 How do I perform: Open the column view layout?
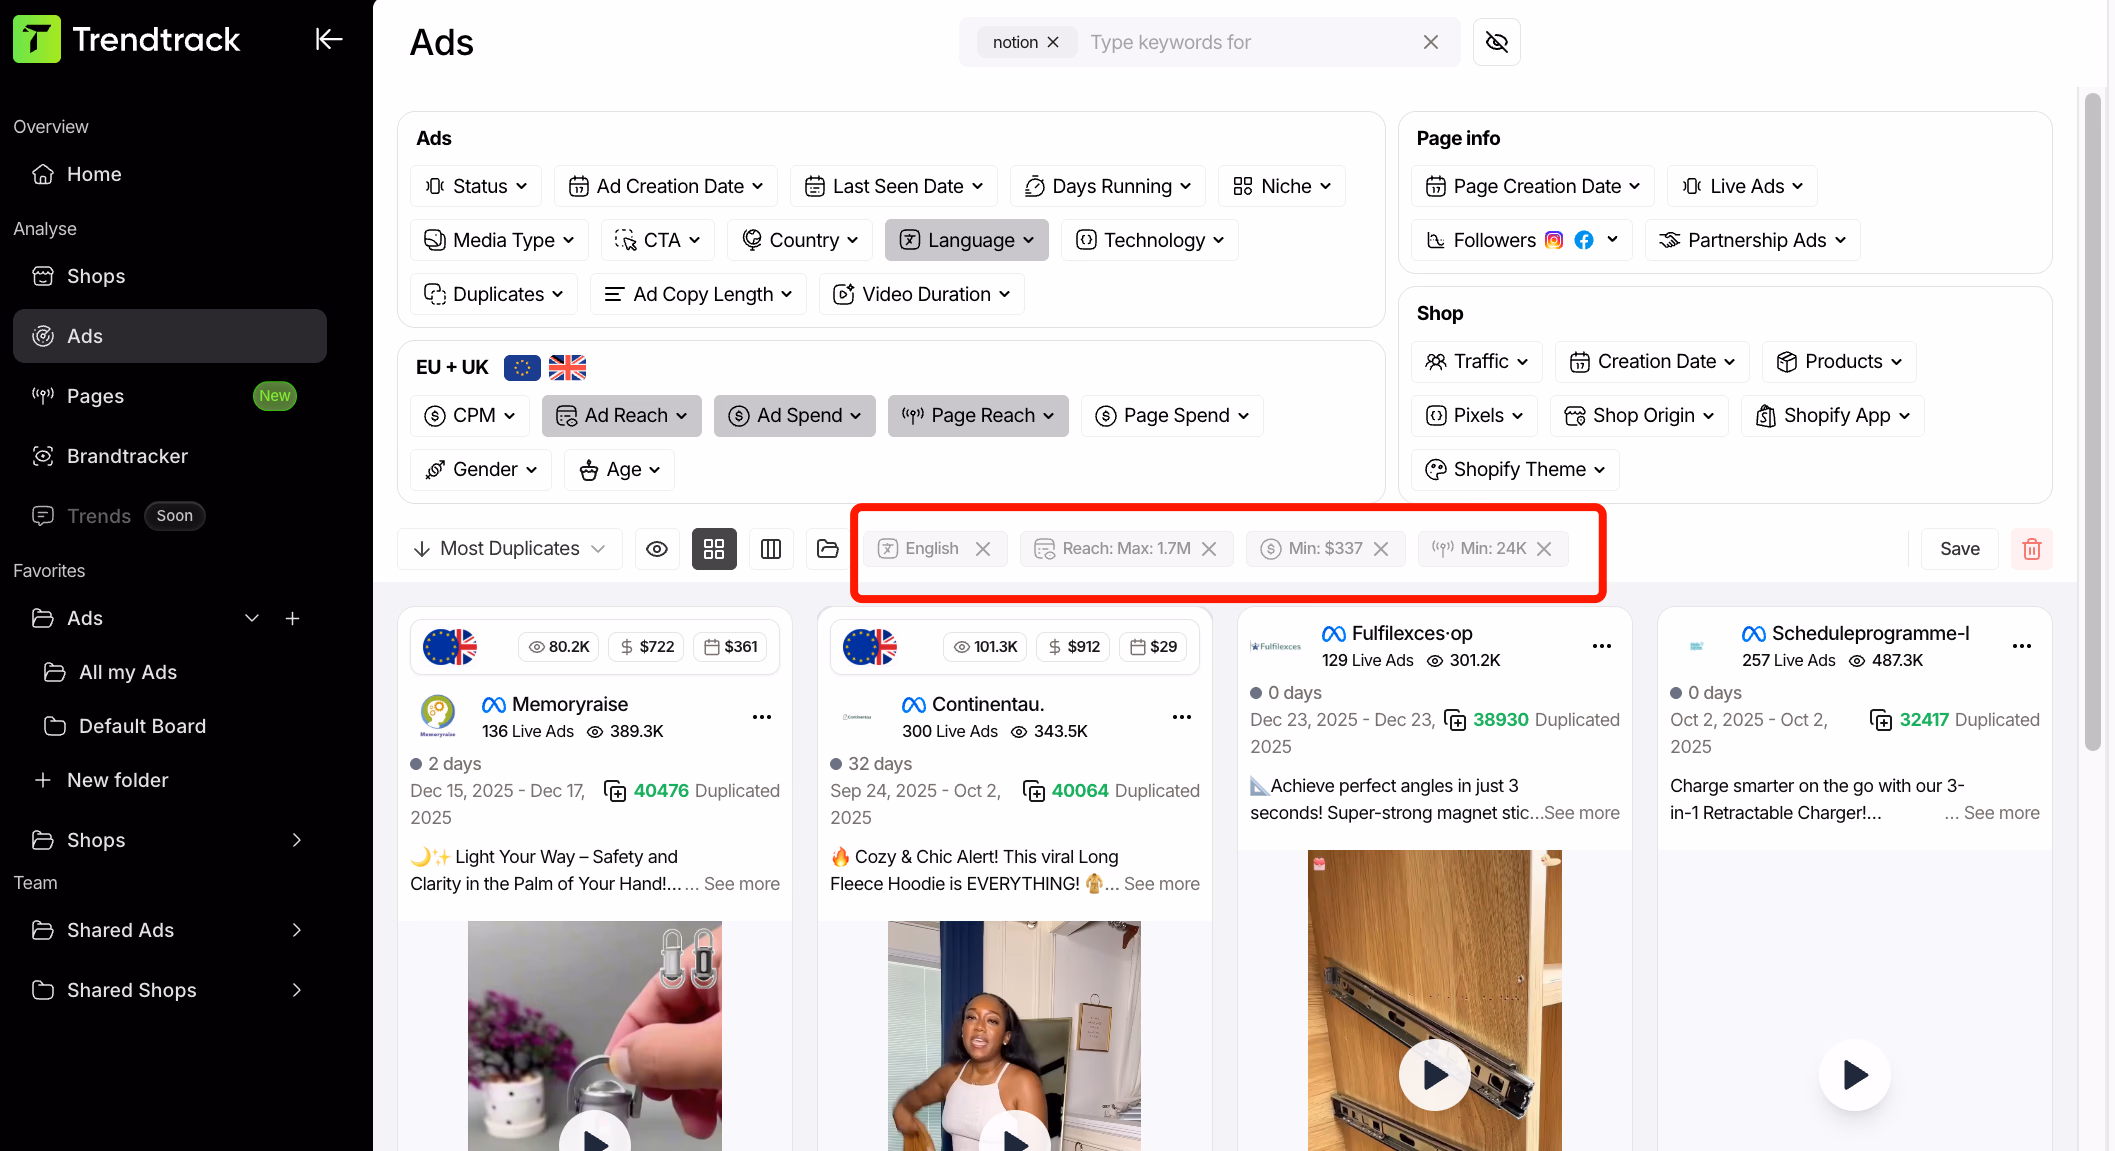771,548
